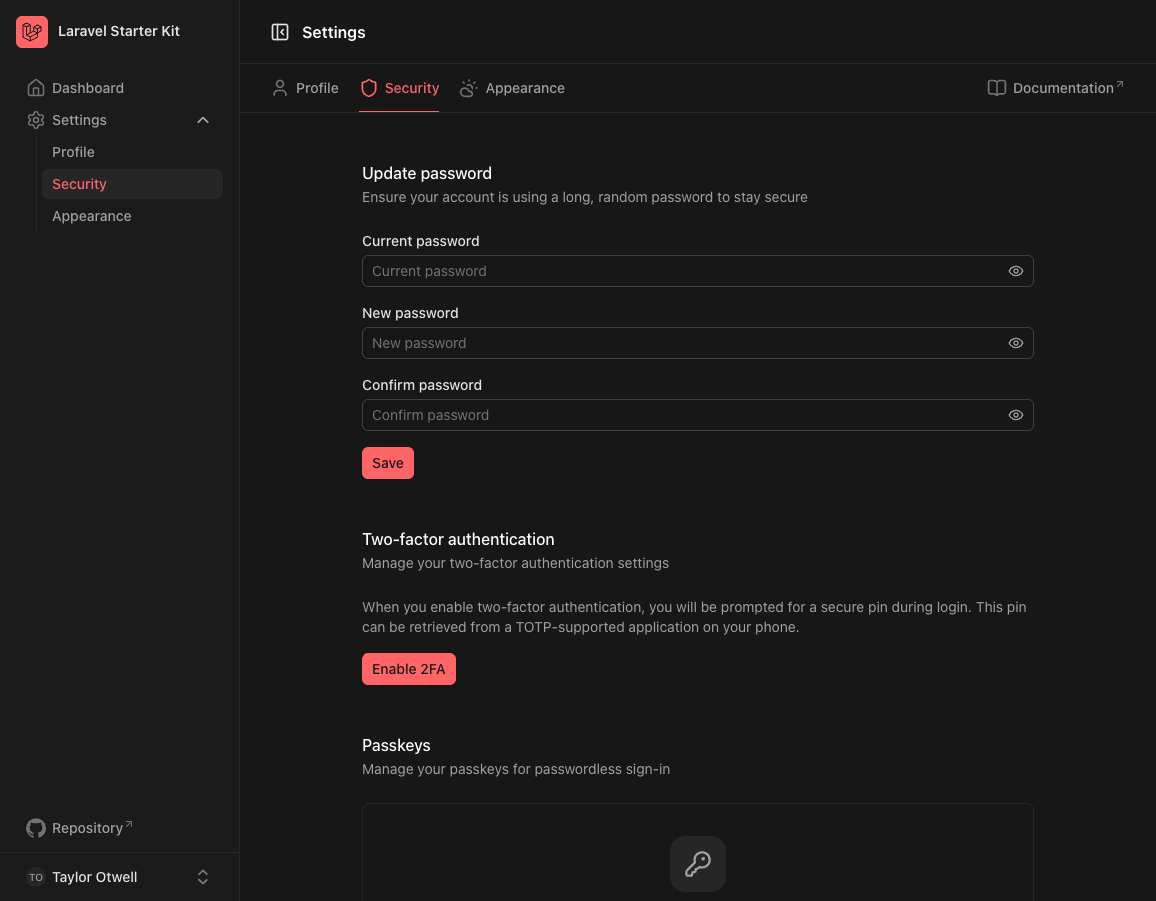Switch to the Profile tab
The width and height of the screenshot is (1156, 901).
click(305, 88)
